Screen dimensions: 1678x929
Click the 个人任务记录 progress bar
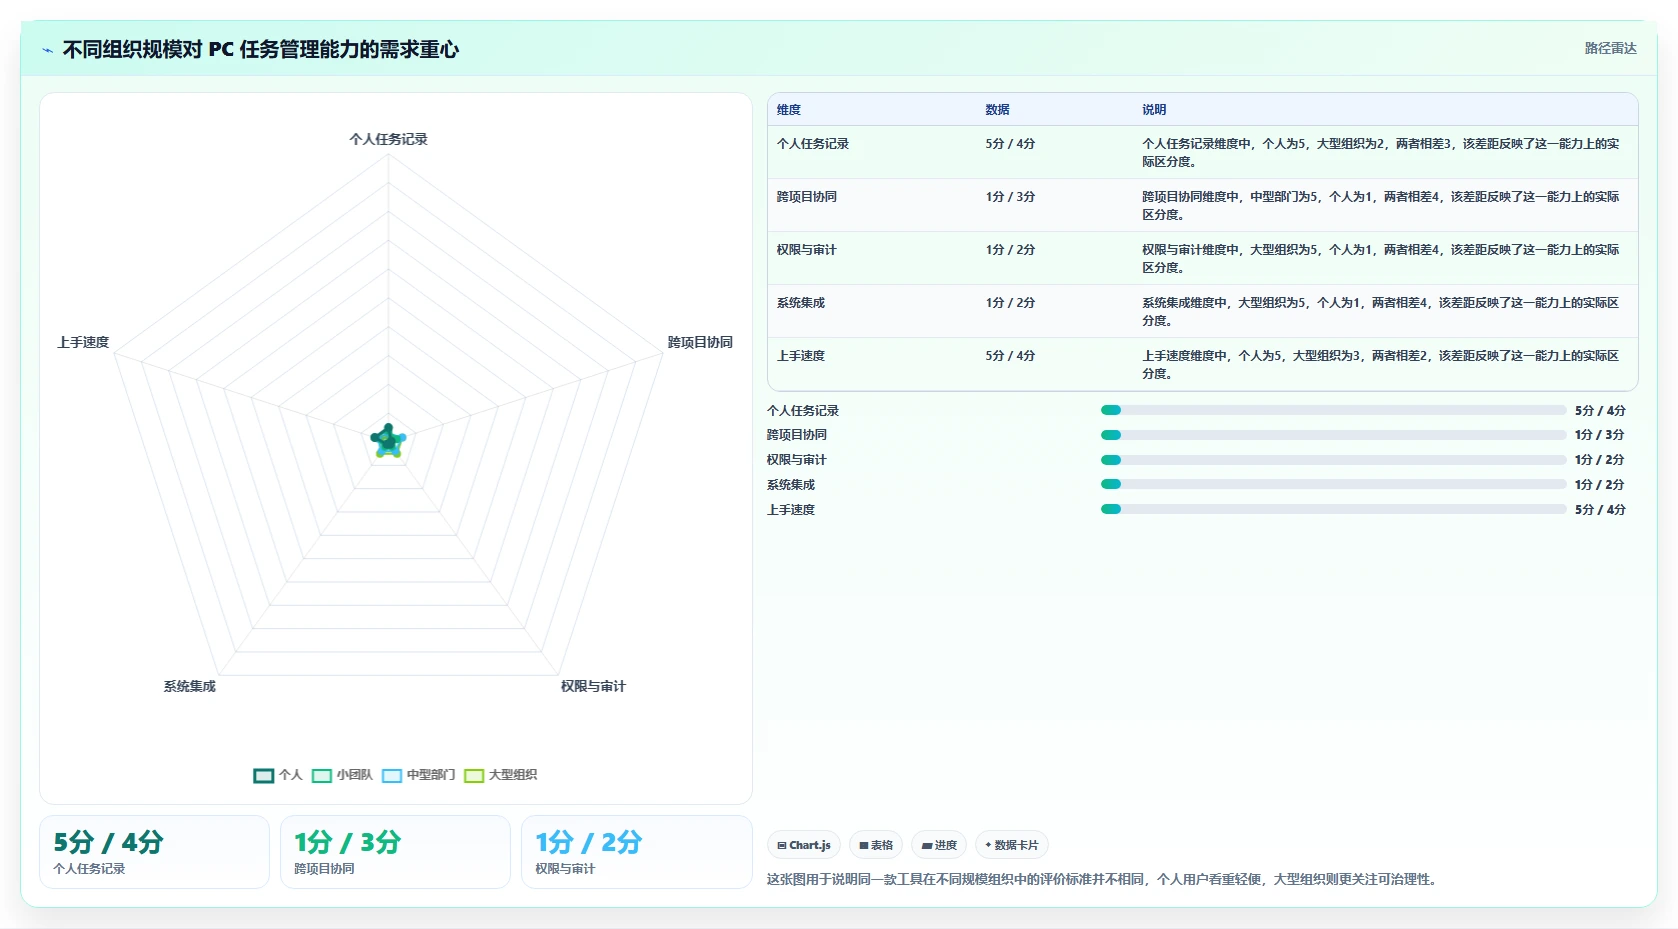pyautogui.click(x=1333, y=410)
